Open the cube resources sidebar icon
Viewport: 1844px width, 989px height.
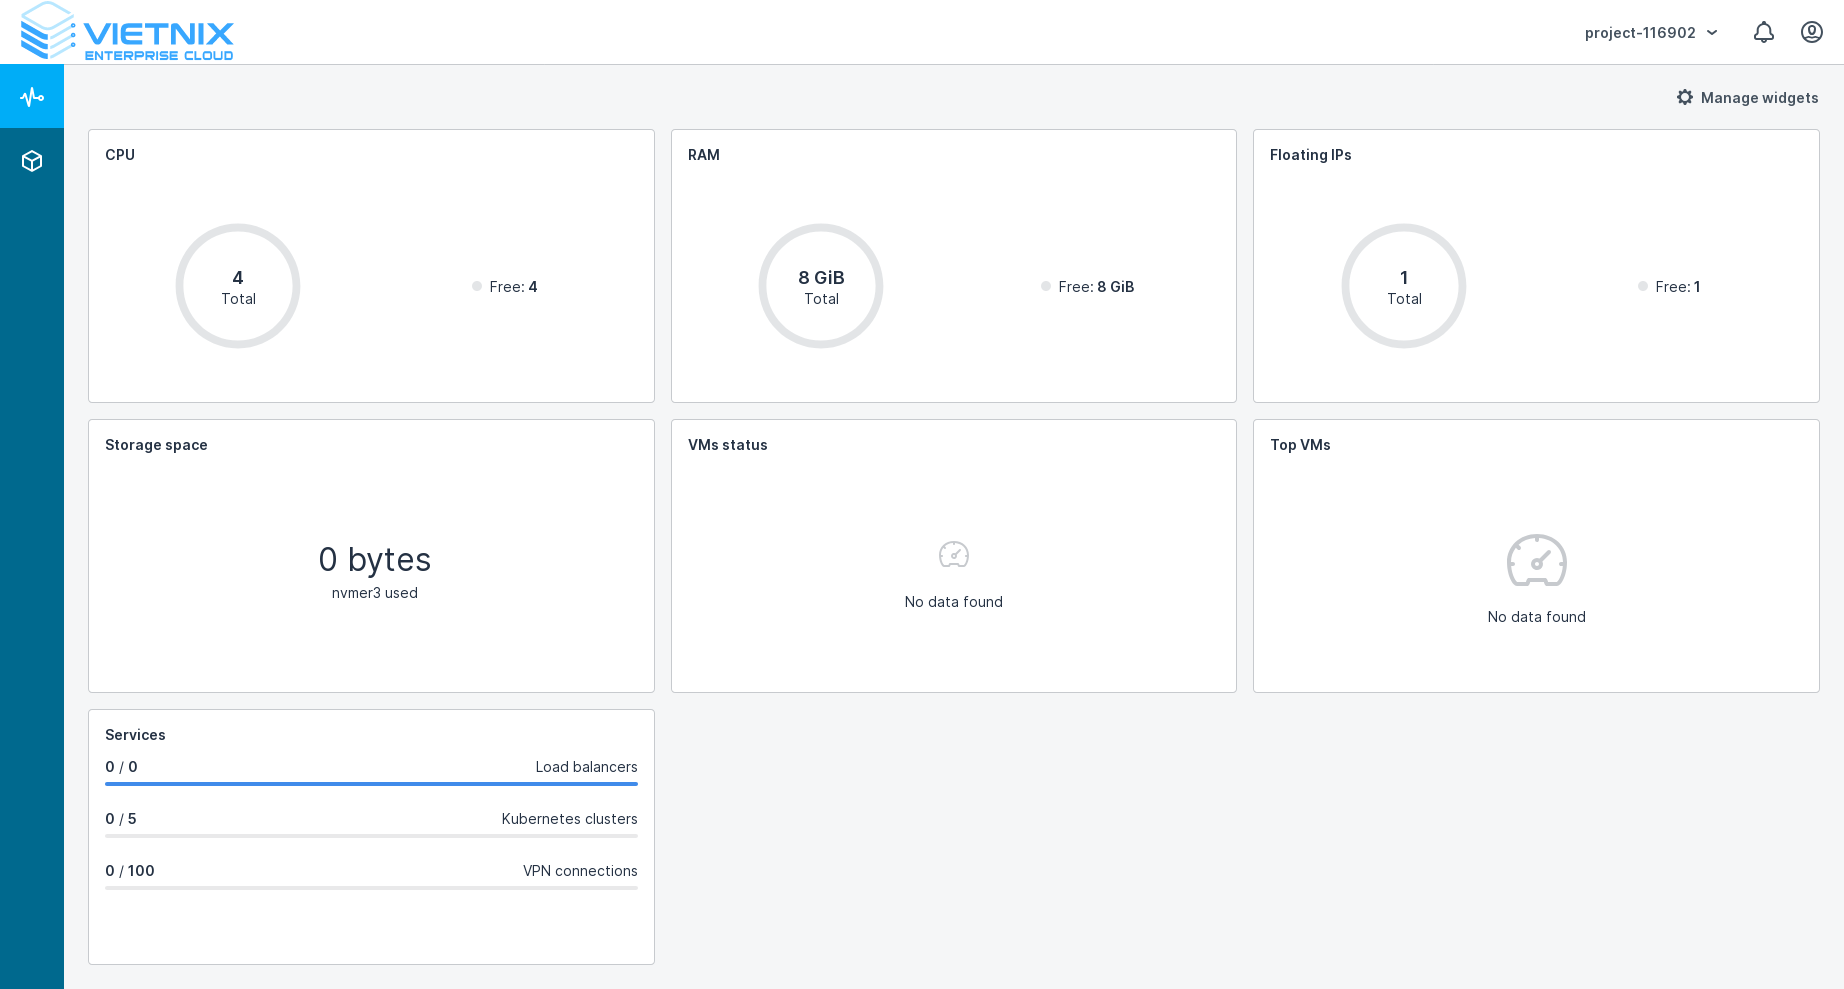pos(32,161)
